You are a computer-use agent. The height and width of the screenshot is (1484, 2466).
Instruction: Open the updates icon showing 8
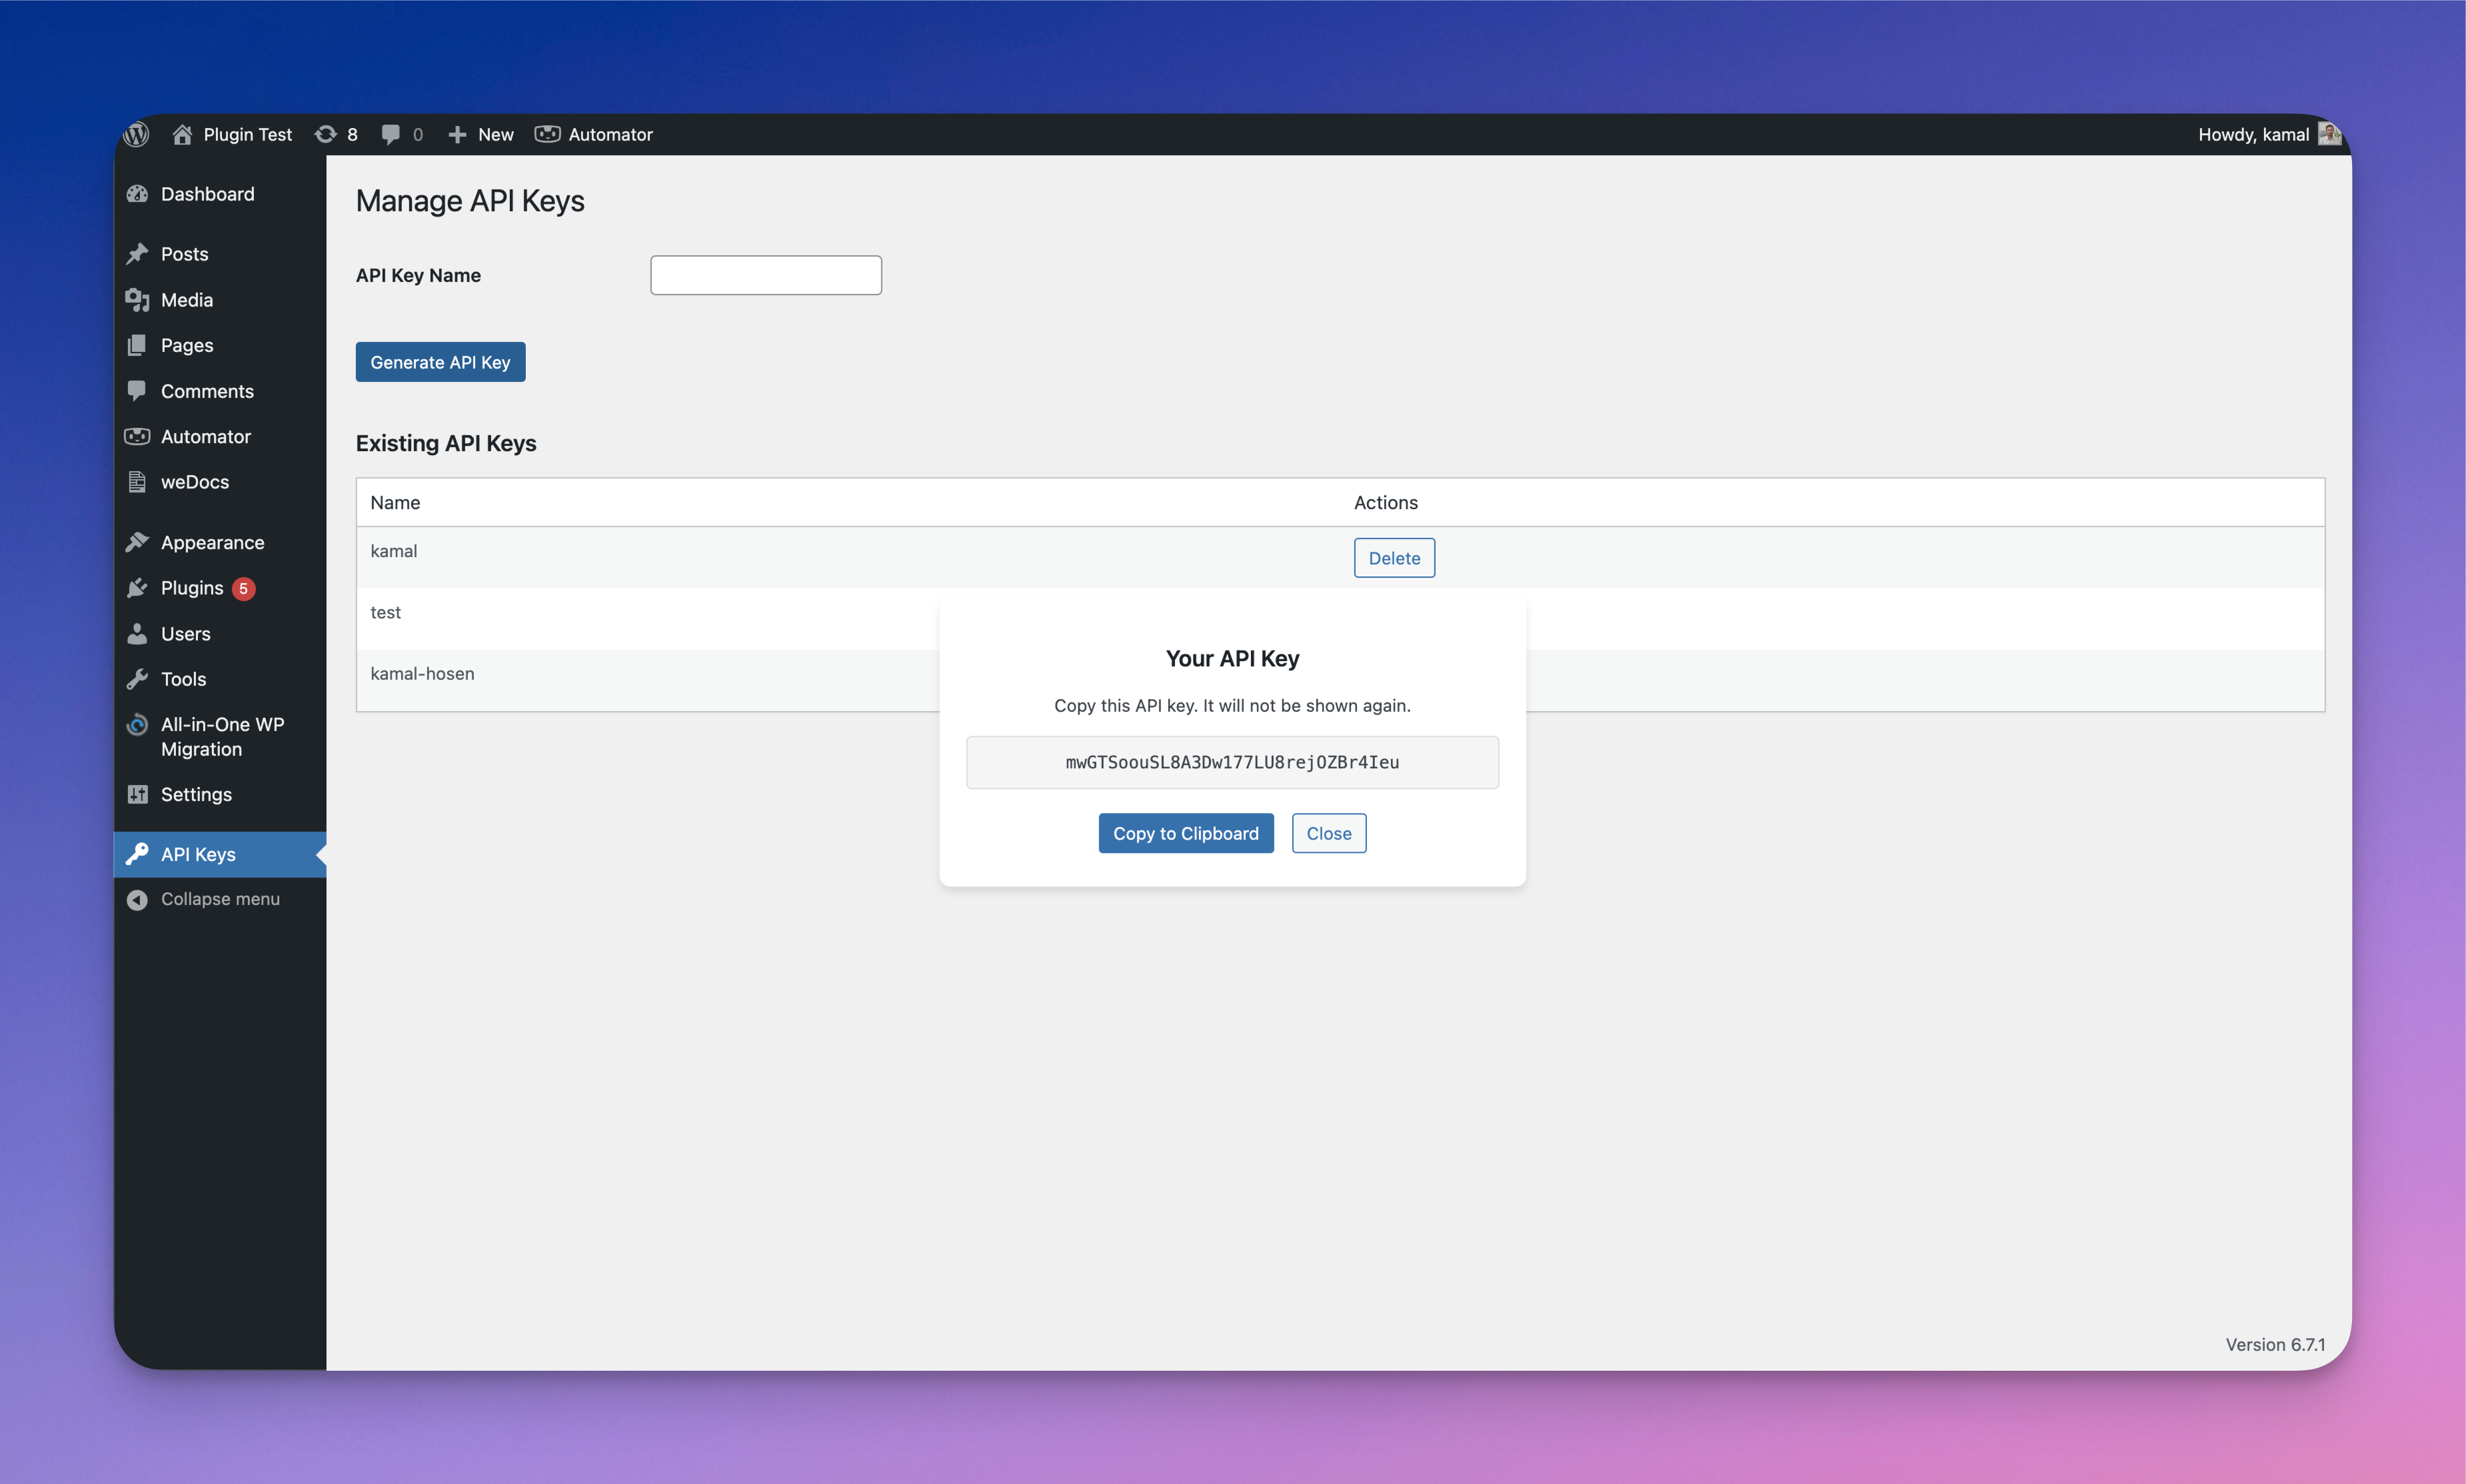click(325, 134)
